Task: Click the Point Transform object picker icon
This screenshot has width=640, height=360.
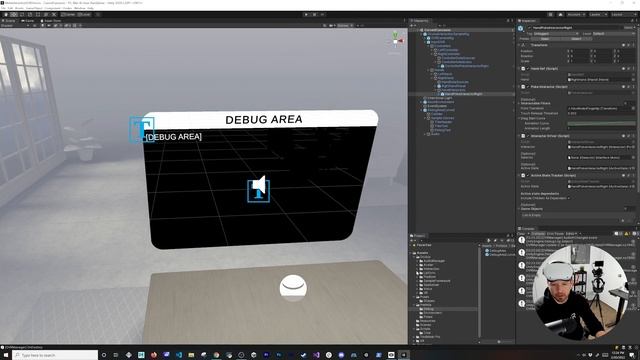Action: (633, 108)
